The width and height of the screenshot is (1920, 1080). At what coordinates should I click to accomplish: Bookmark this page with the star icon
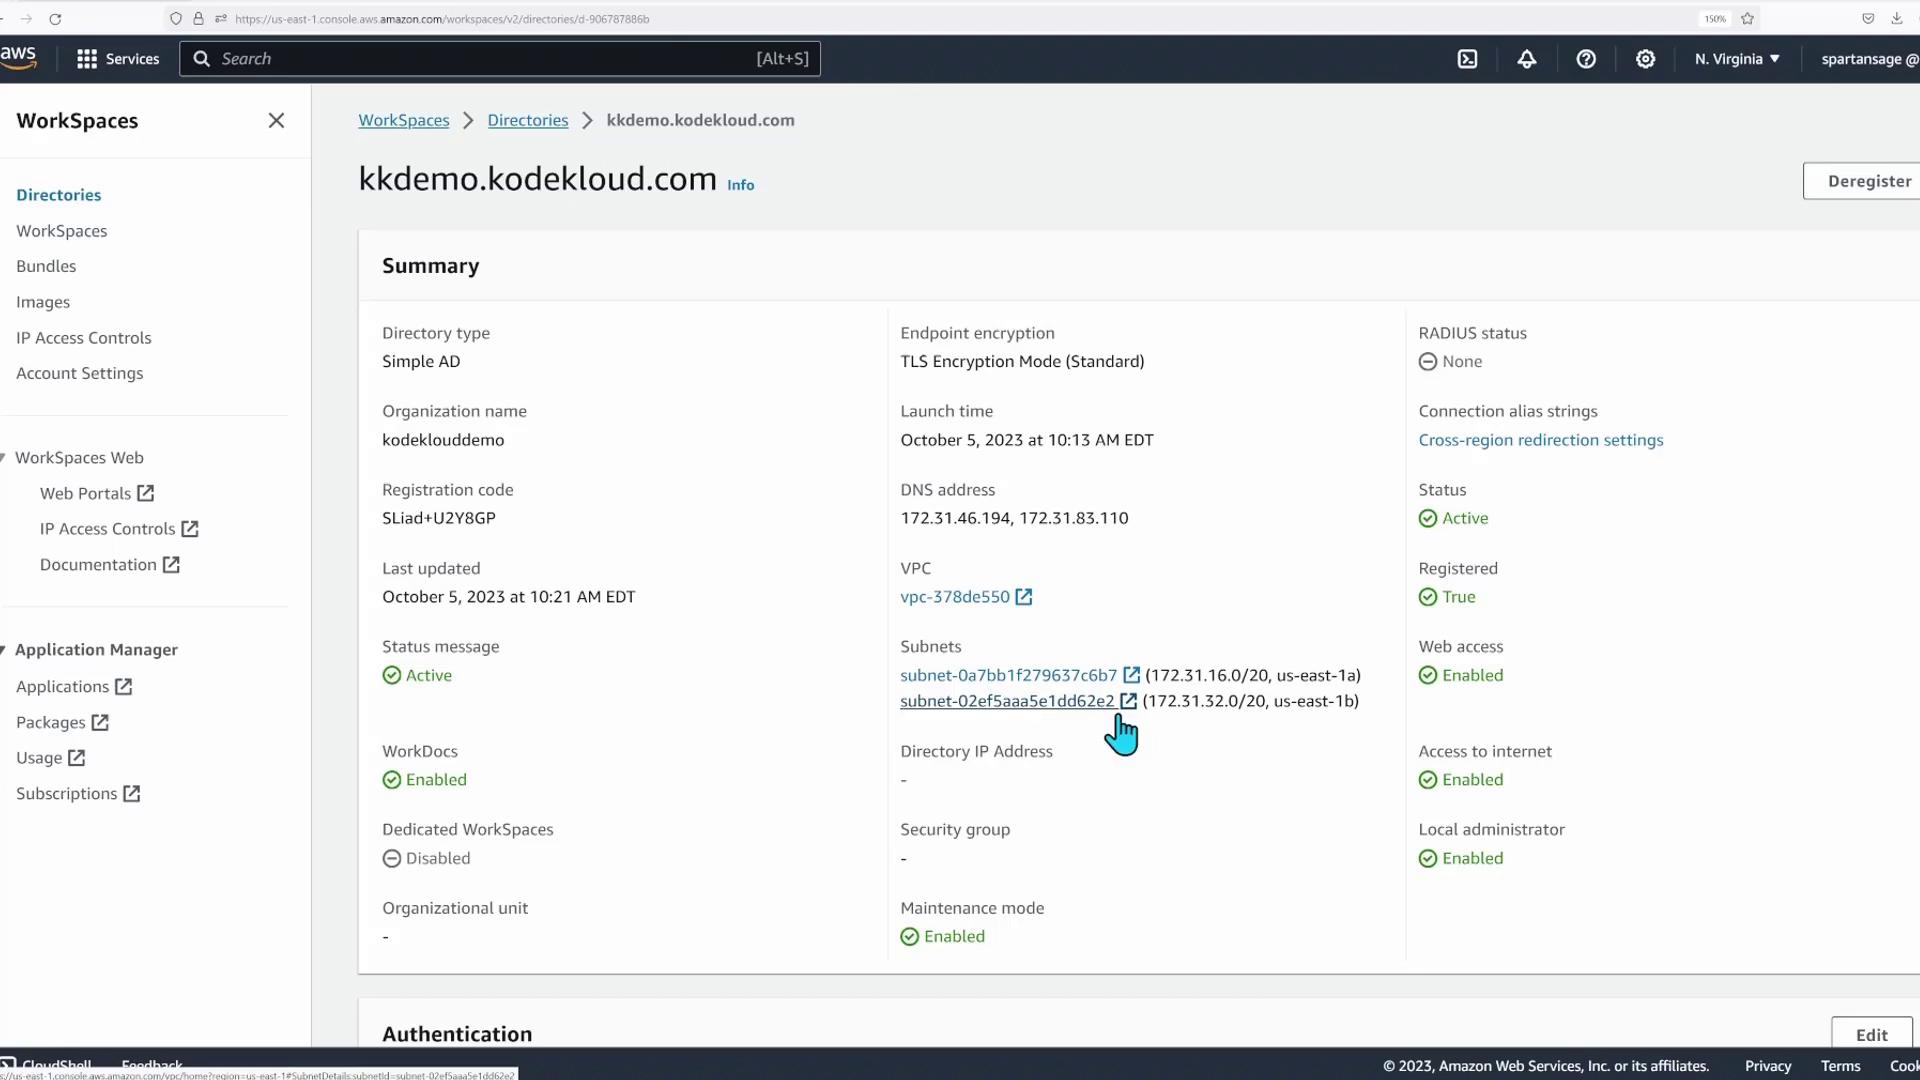tap(1747, 19)
